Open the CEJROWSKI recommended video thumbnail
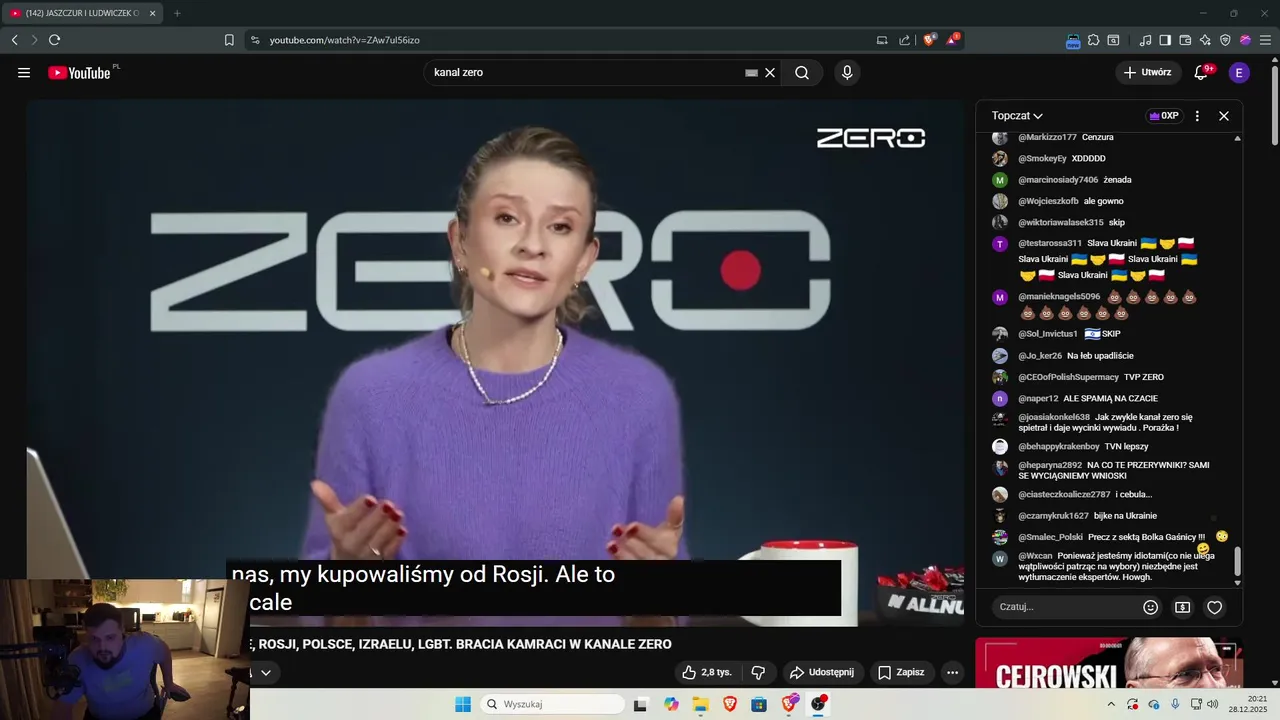Image resolution: width=1280 pixels, height=720 pixels. click(1109, 663)
